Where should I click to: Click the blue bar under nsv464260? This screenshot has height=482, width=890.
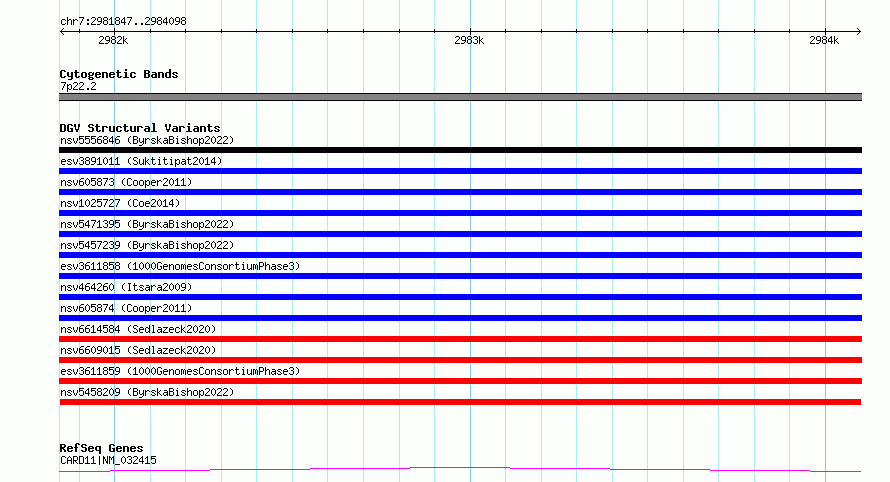click(460, 297)
